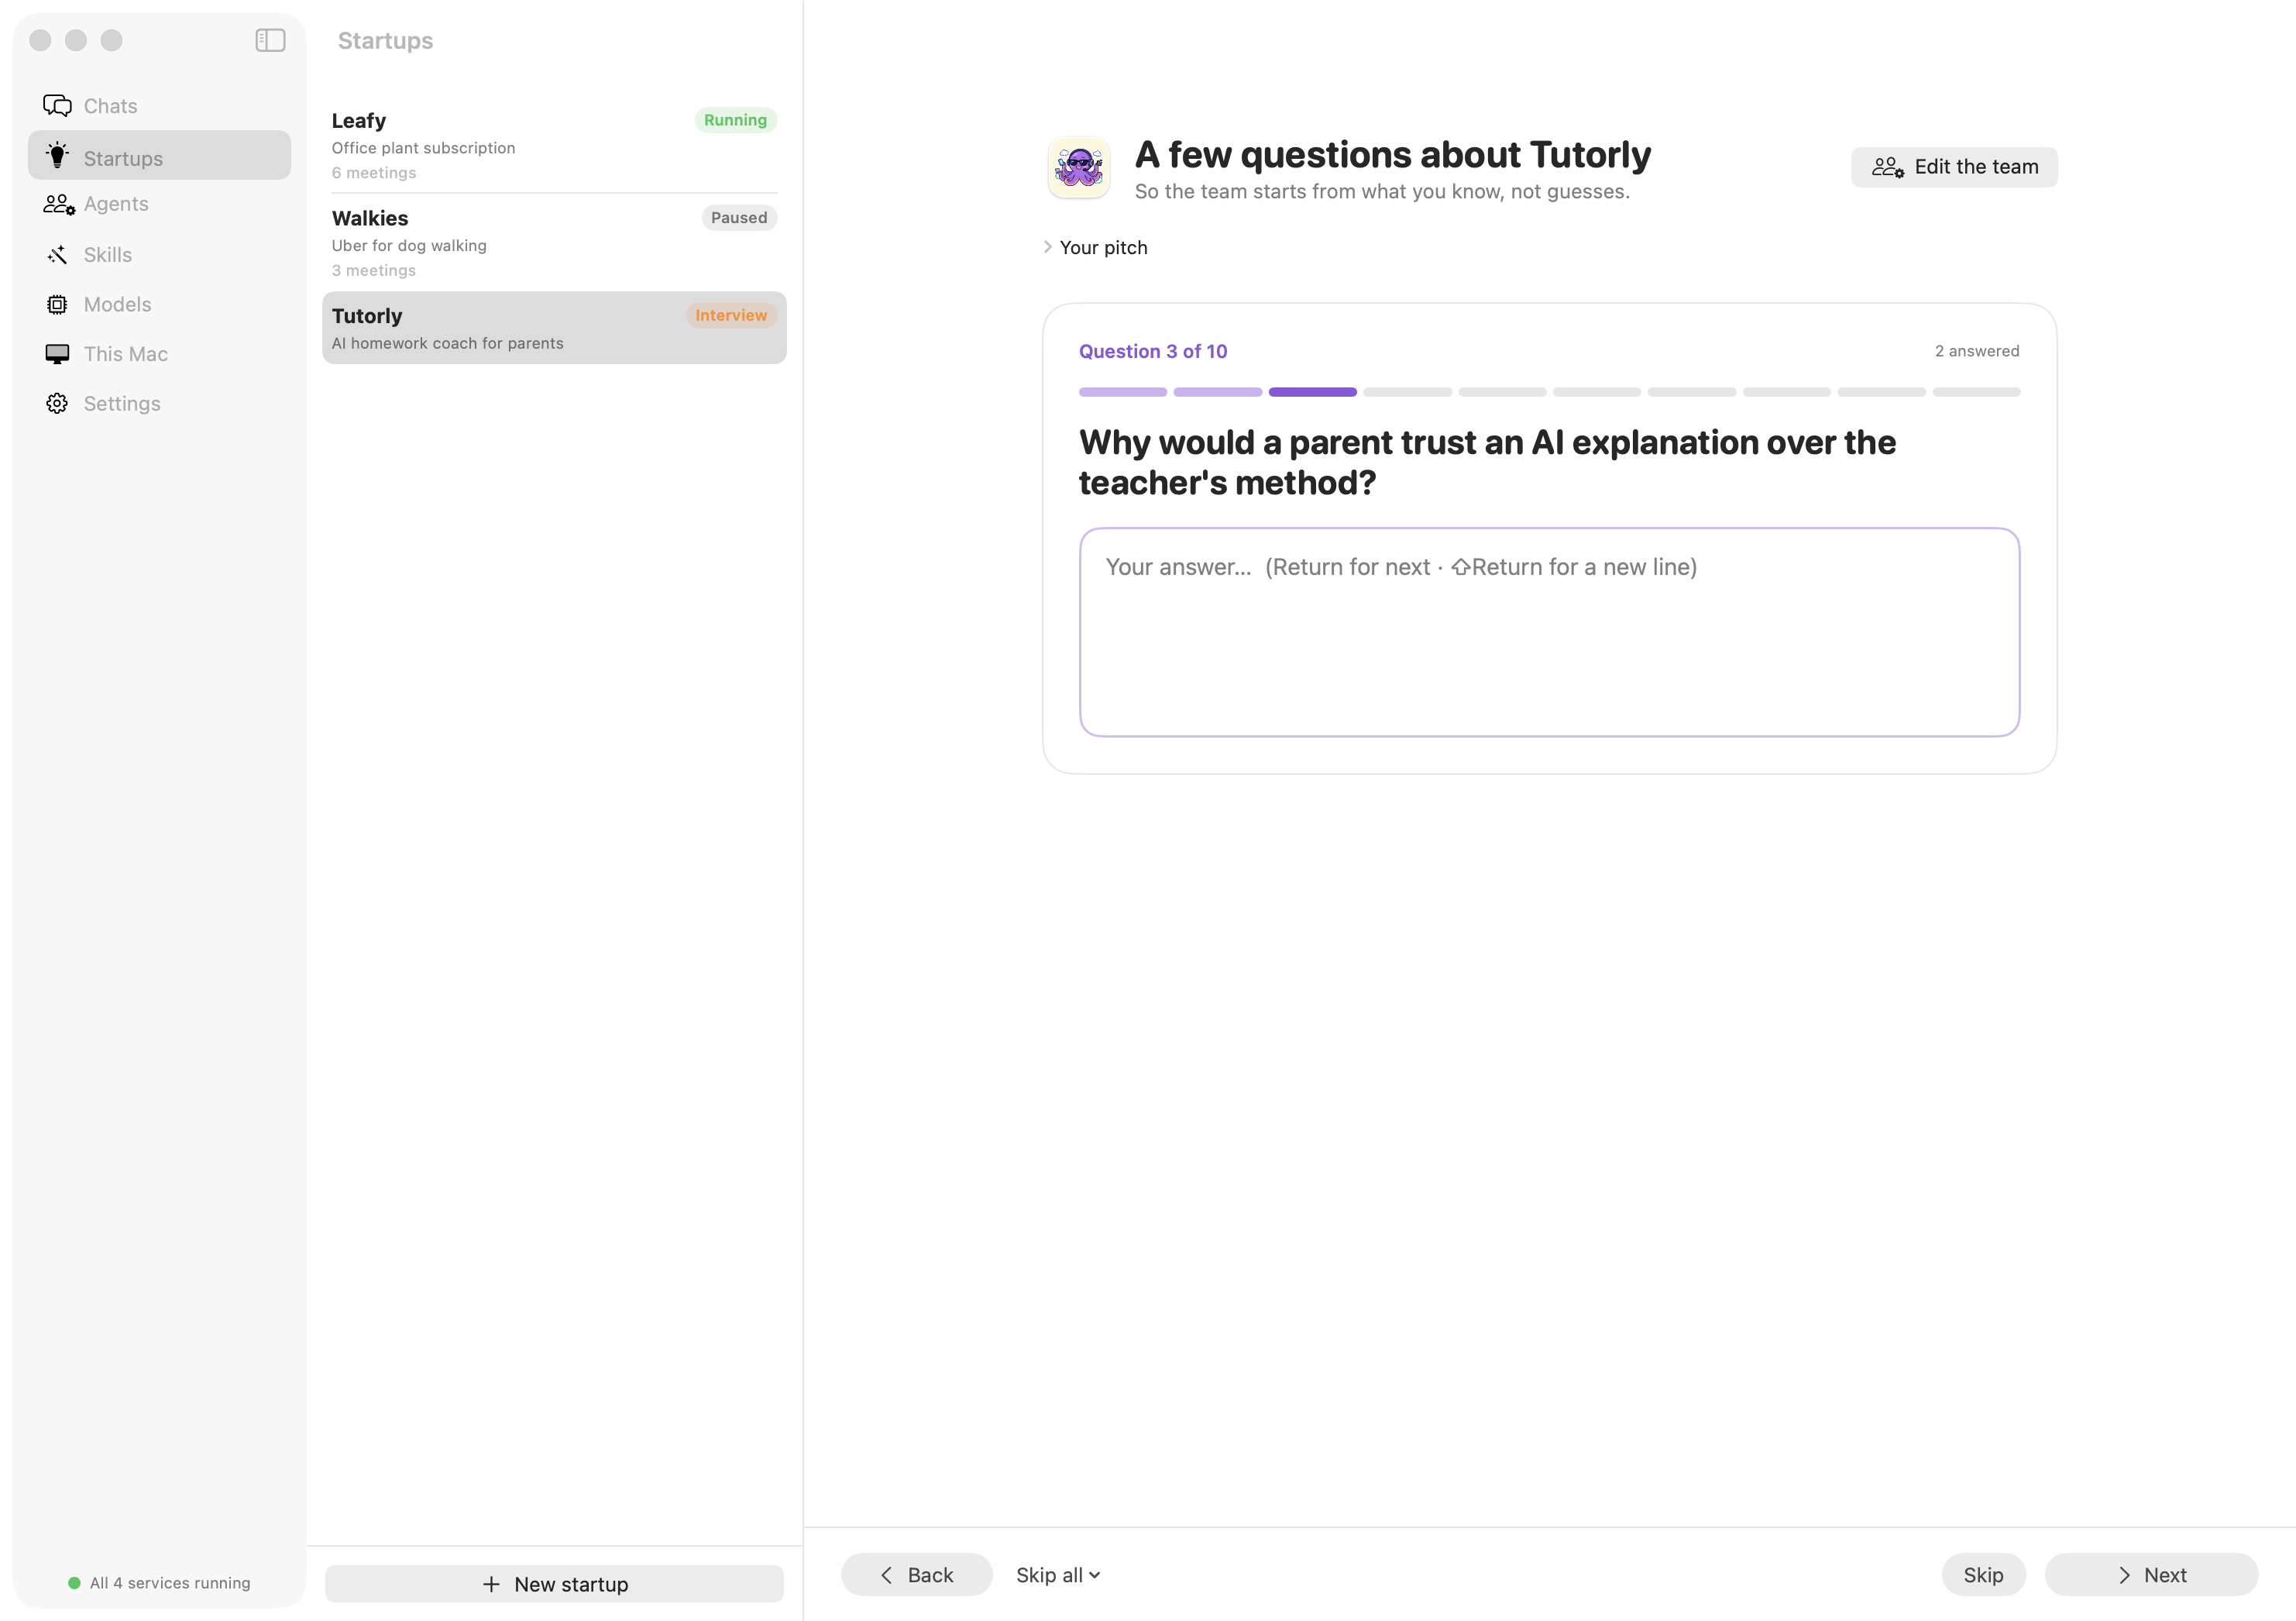Select the Tutorly startup row
This screenshot has width=2296, height=1621.
click(554, 328)
